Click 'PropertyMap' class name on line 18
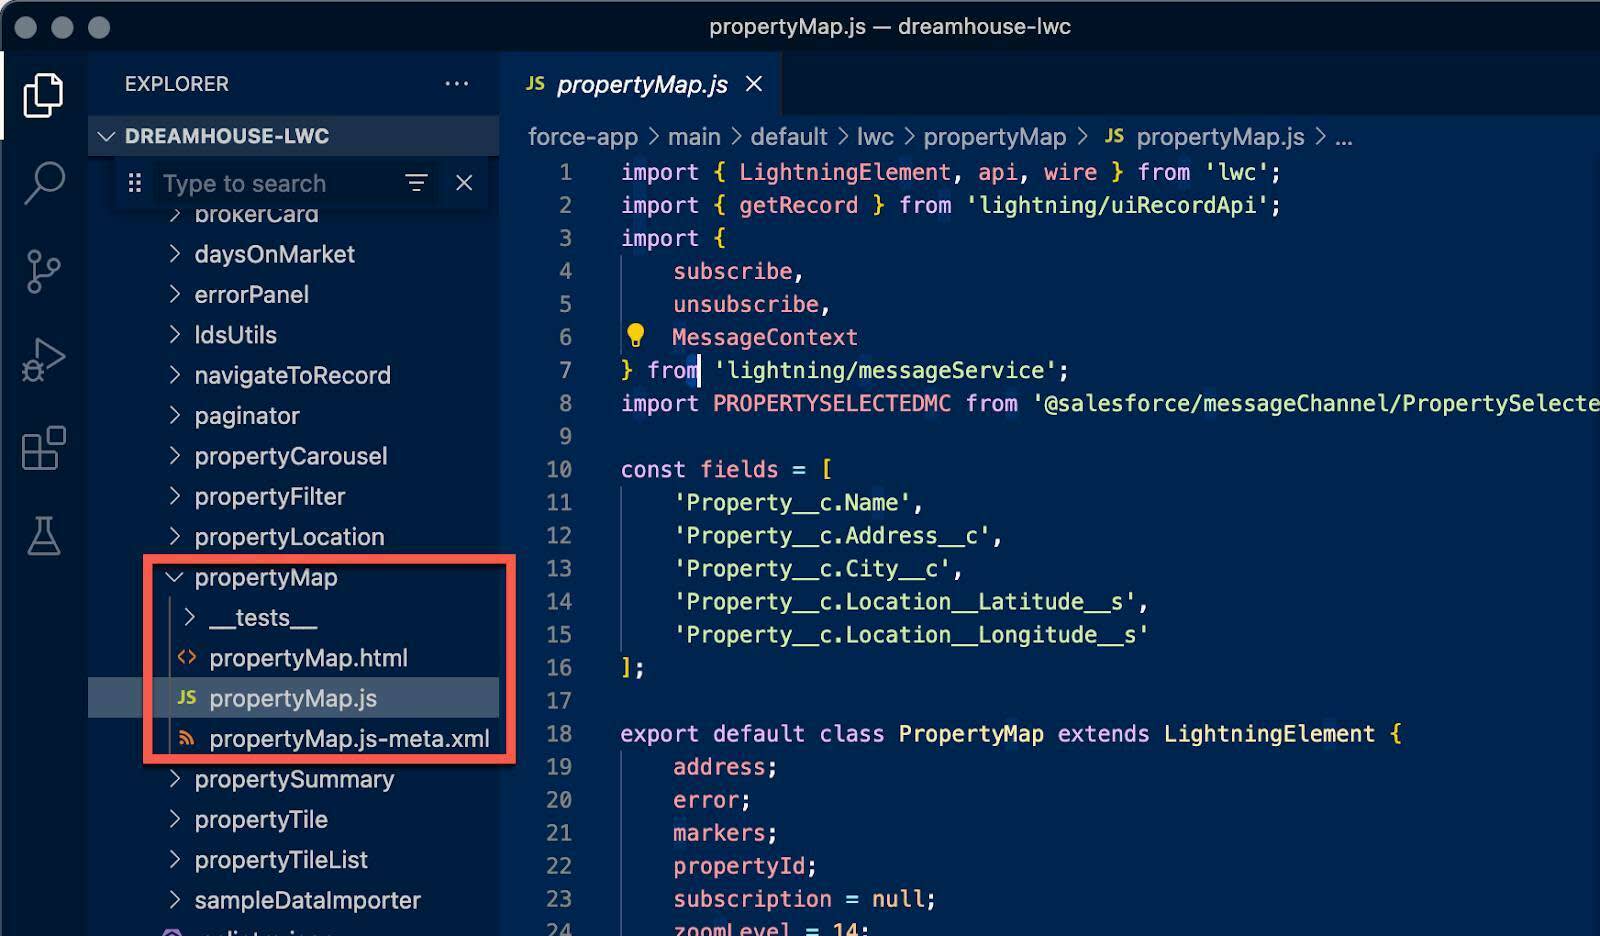Image resolution: width=1600 pixels, height=936 pixels. tap(971, 733)
